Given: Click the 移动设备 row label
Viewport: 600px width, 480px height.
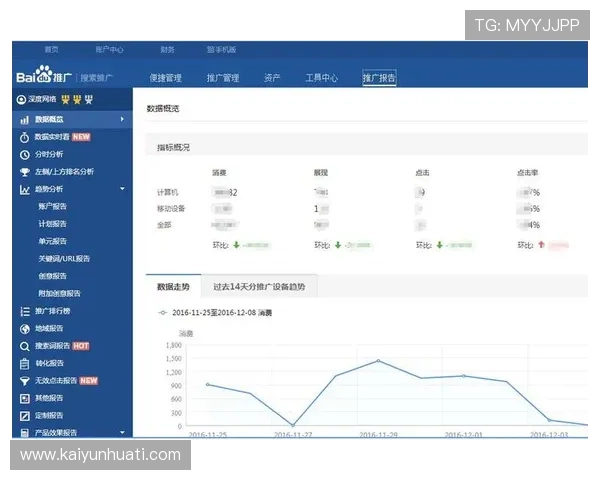Looking at the screenshot, I should tap(171, 209).
